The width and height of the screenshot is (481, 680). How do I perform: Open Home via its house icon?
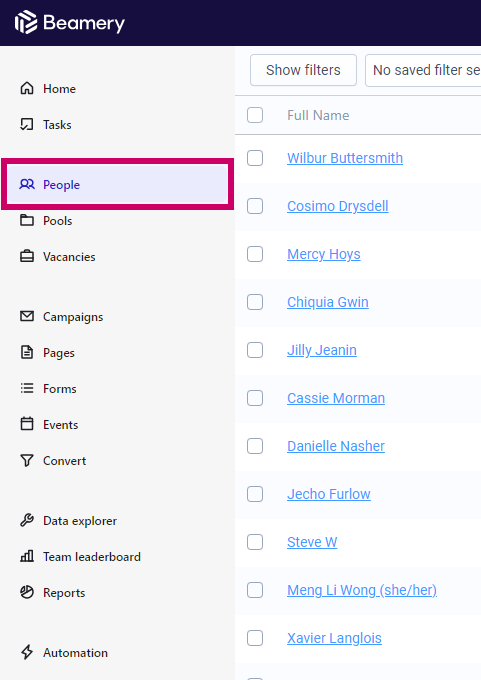pos(27,88)
